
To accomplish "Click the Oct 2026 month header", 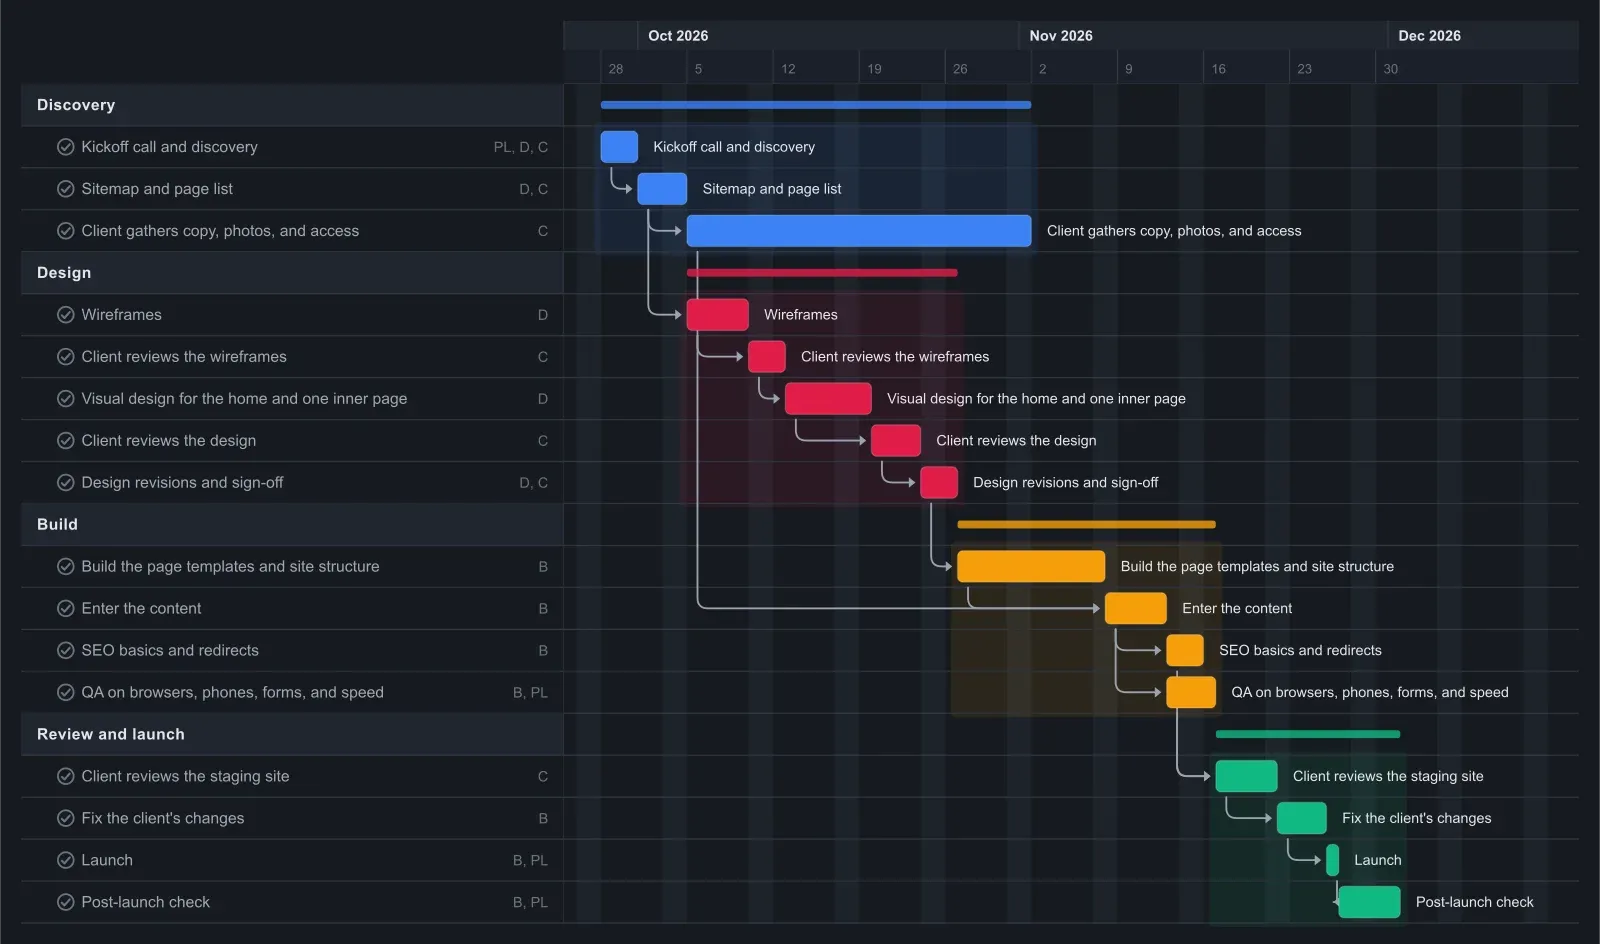I will click(678, 36).
